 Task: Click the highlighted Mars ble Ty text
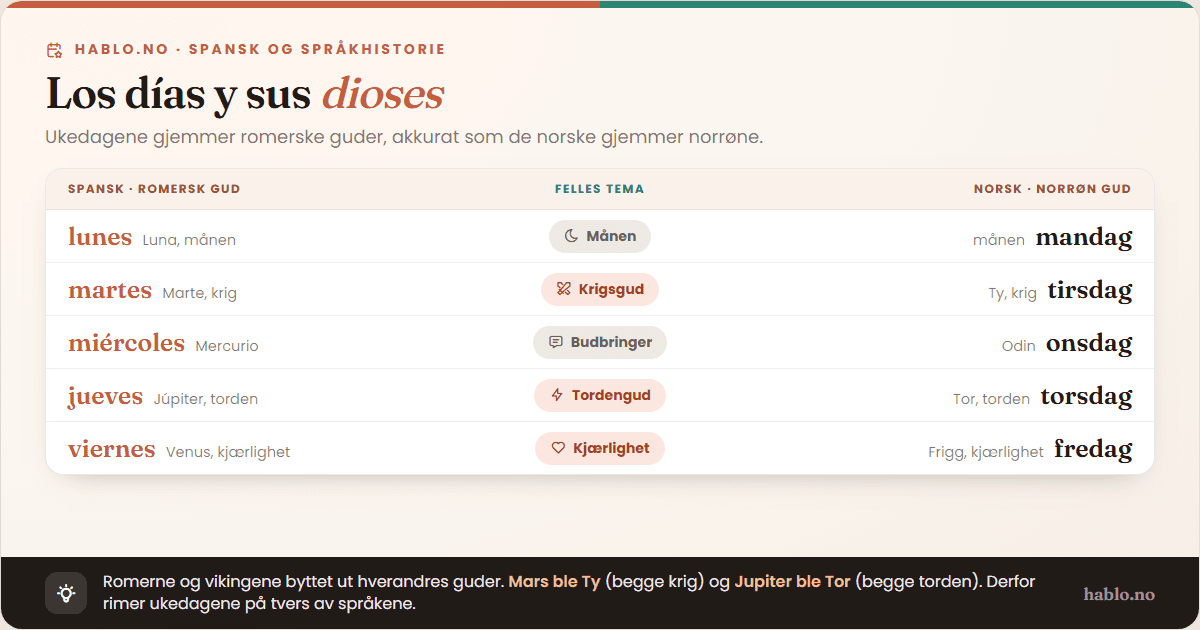coord(554,582)
